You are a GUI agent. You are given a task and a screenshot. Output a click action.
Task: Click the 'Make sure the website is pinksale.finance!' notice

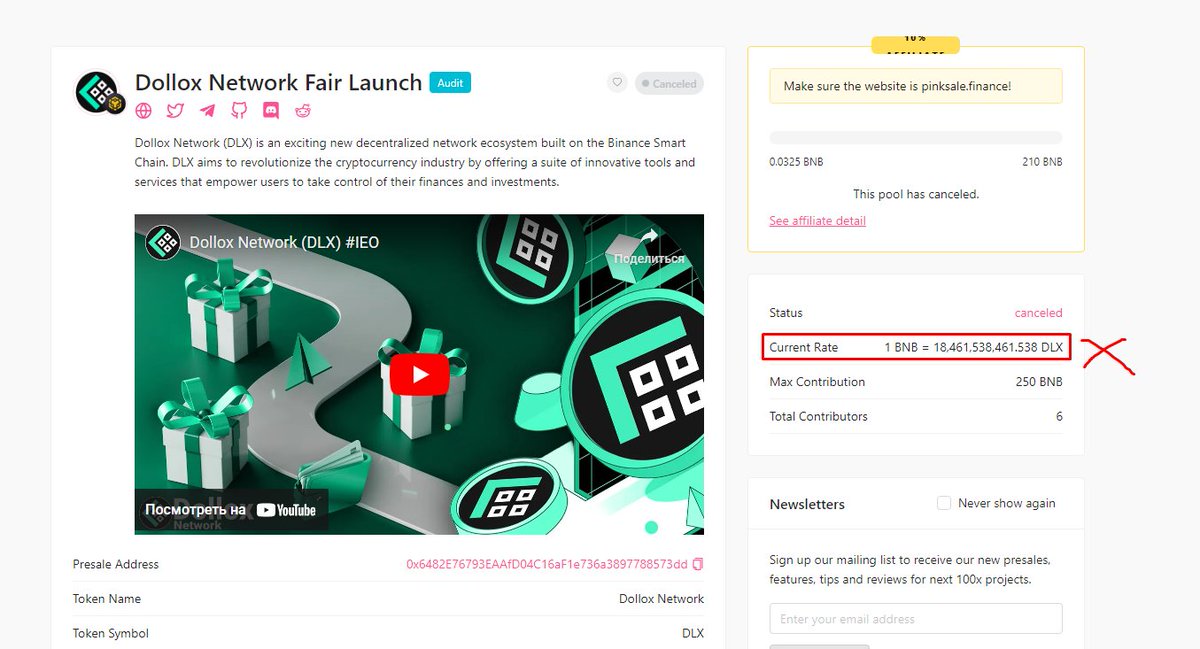tap(916, 86)
